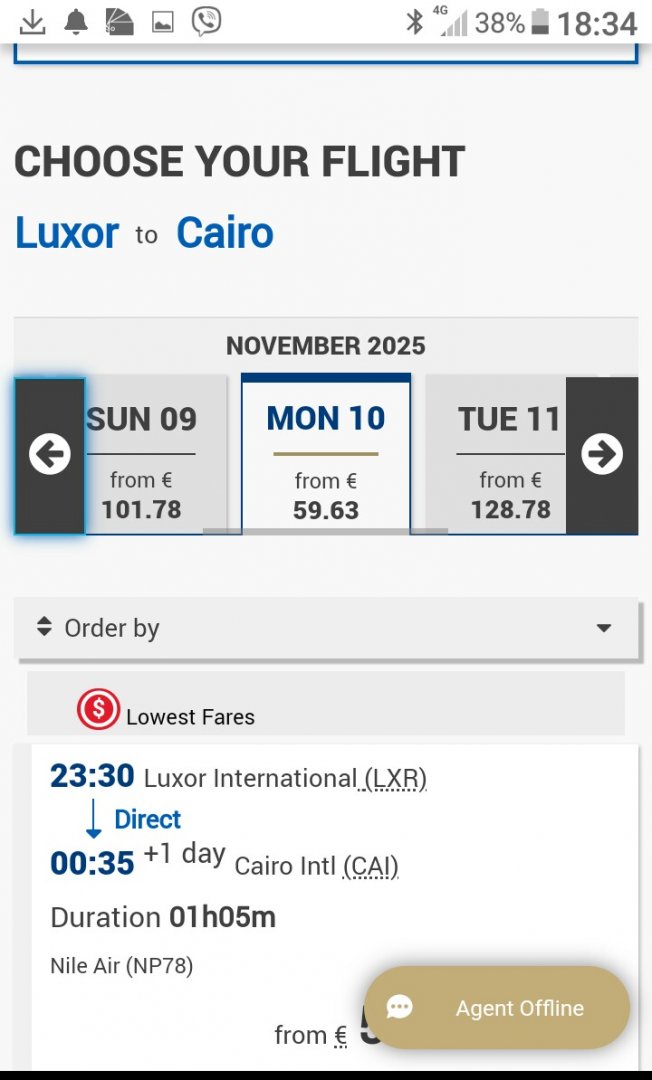
Task: Tap the LXR airport code abbreviation
Action: point(394,778)
